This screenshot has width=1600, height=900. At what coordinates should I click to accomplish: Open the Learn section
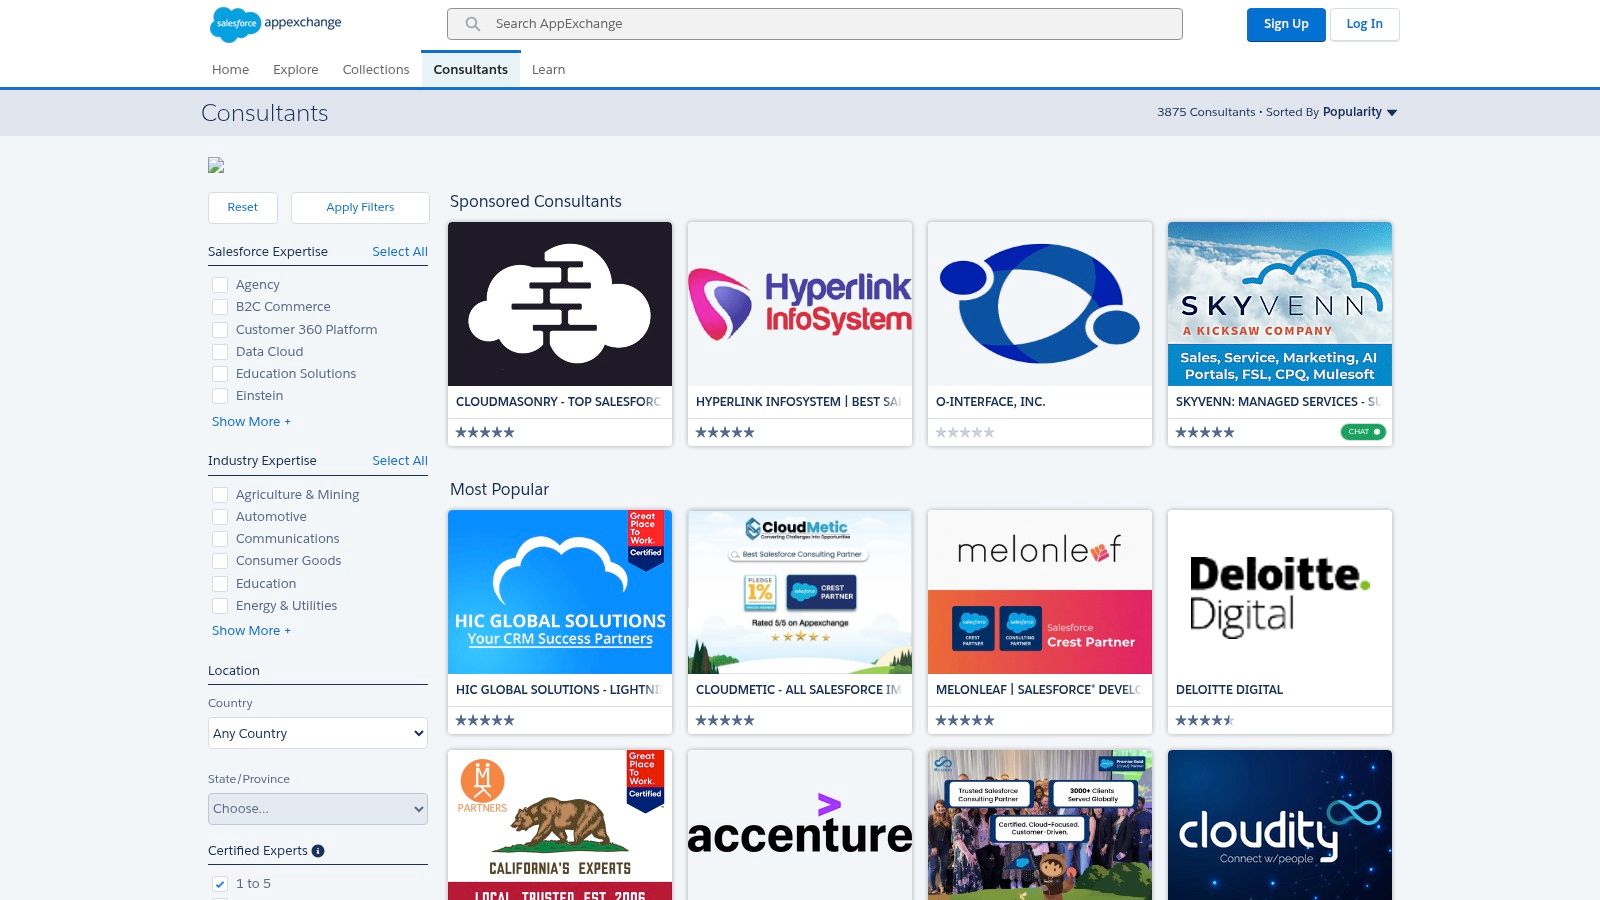(548, 69)
